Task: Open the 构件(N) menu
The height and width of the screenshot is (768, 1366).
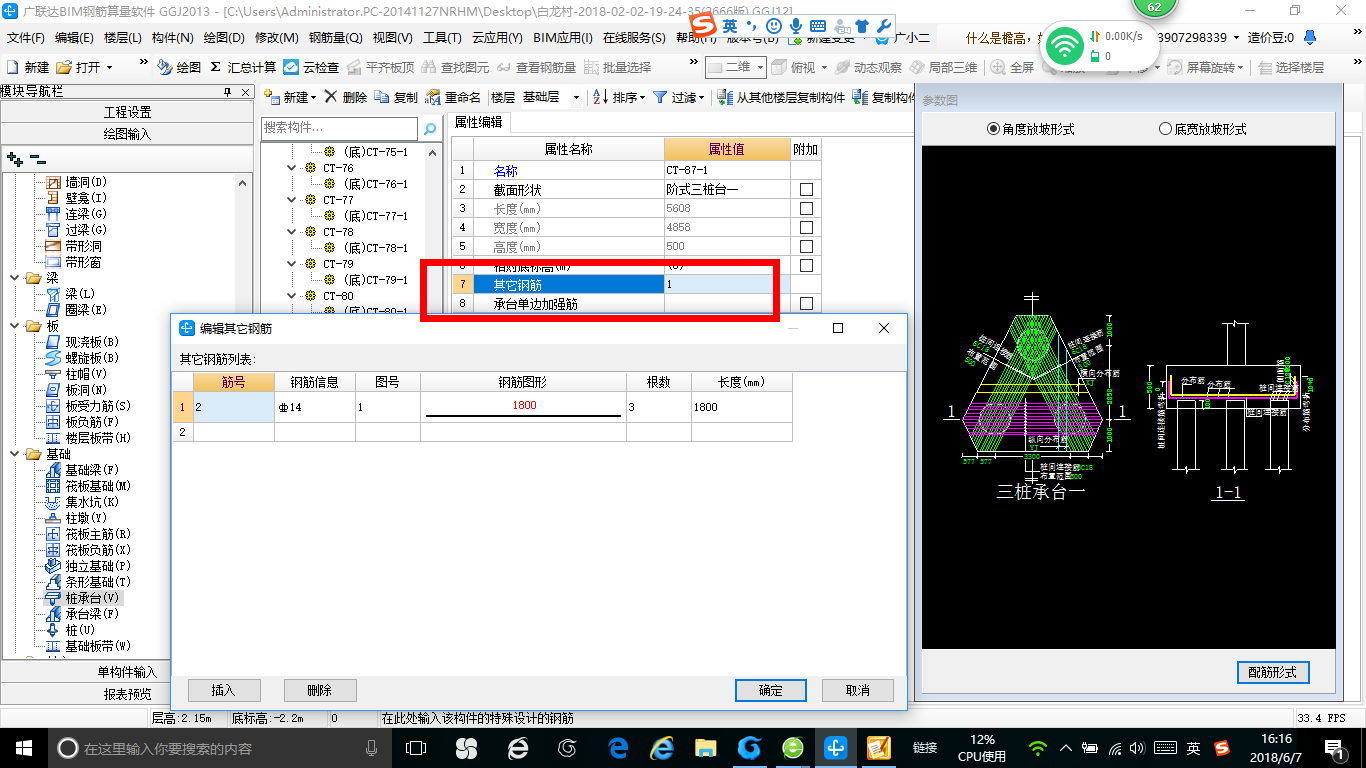Action: [172, 38]
